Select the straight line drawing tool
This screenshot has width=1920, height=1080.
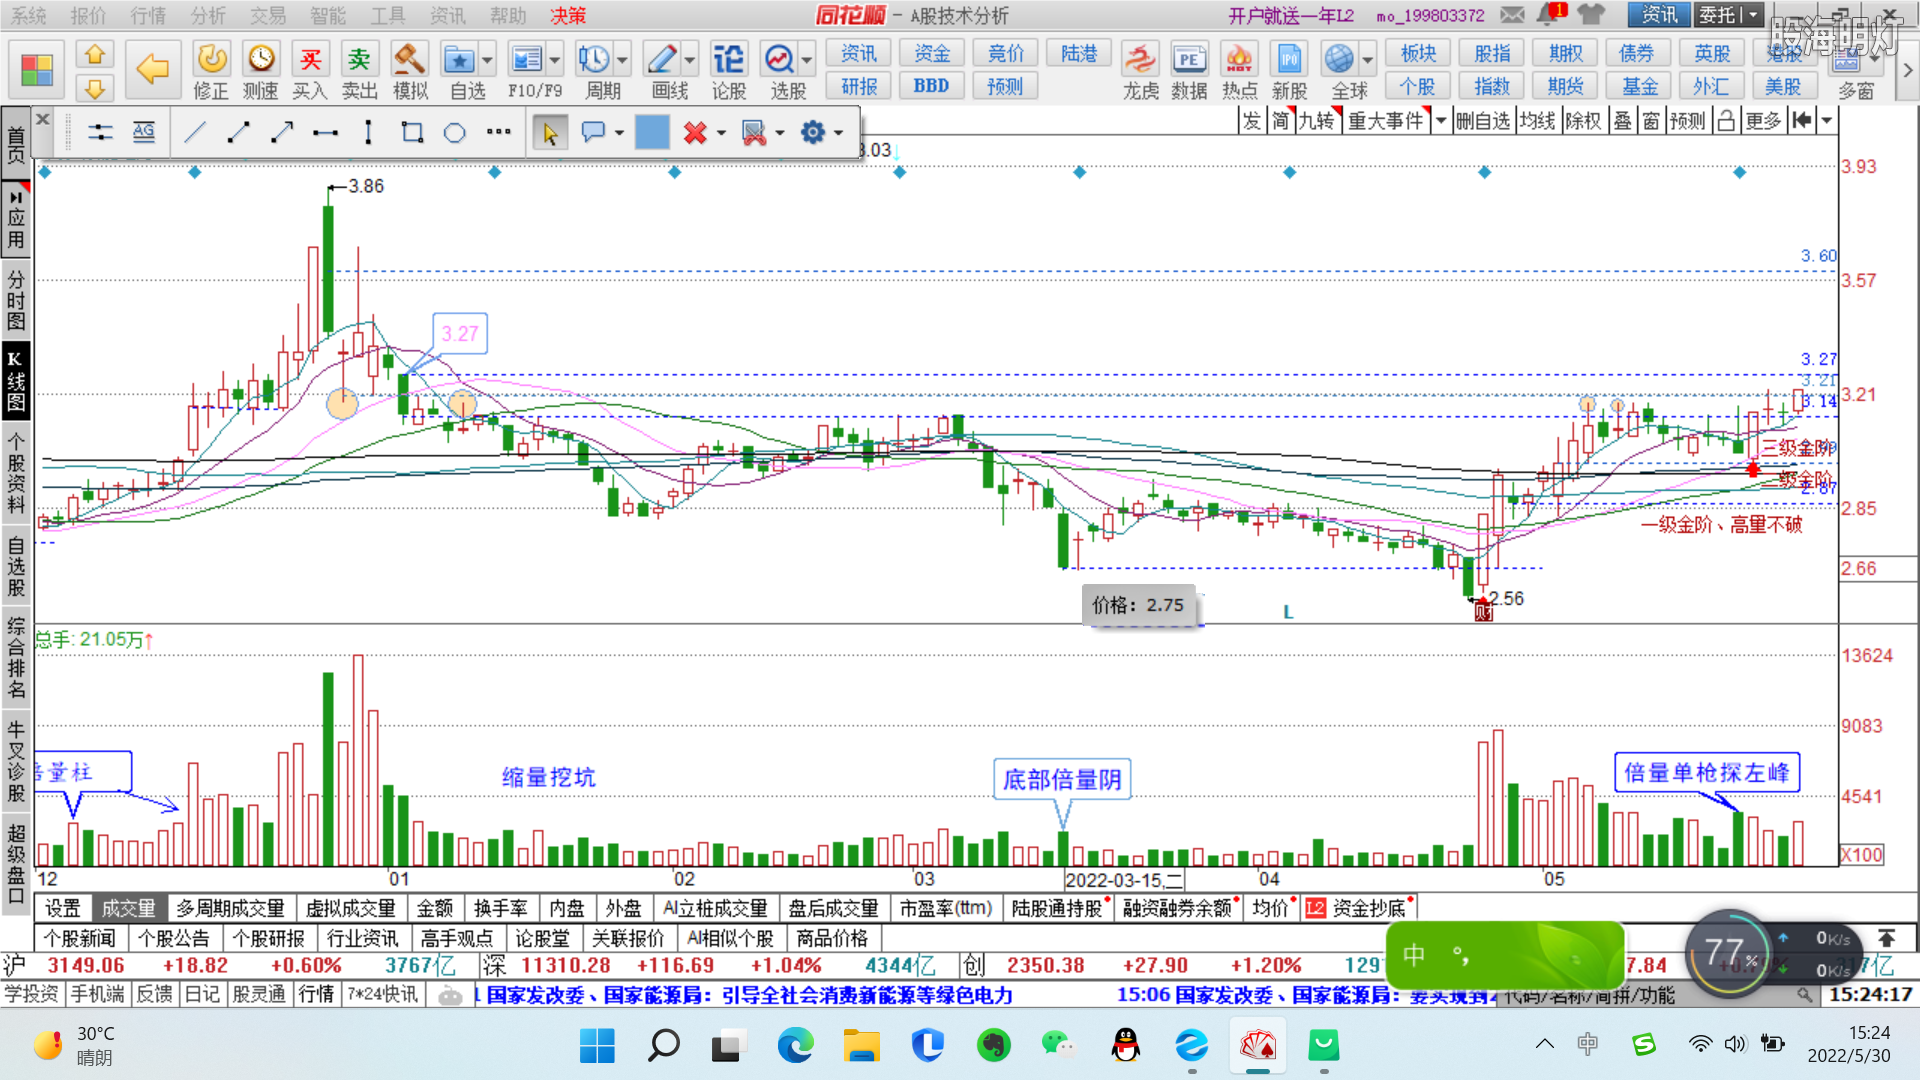(x=195, y=132)
